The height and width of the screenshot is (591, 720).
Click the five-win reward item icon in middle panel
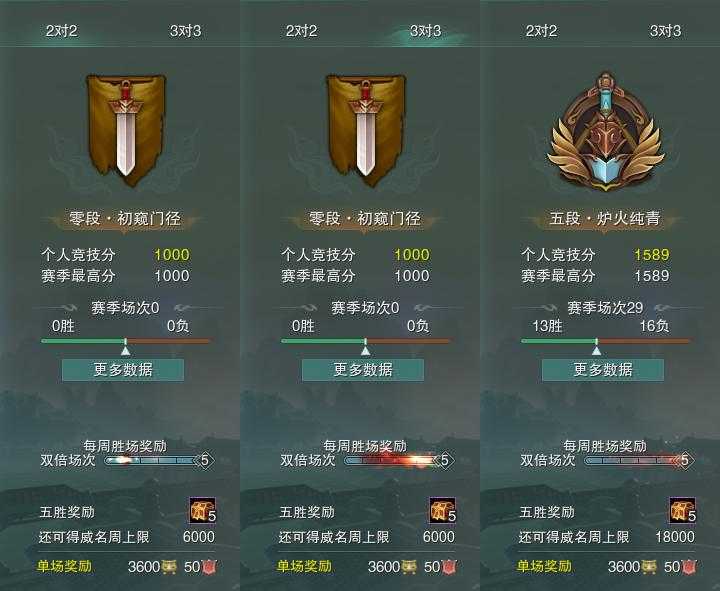(x=443, y=510)
